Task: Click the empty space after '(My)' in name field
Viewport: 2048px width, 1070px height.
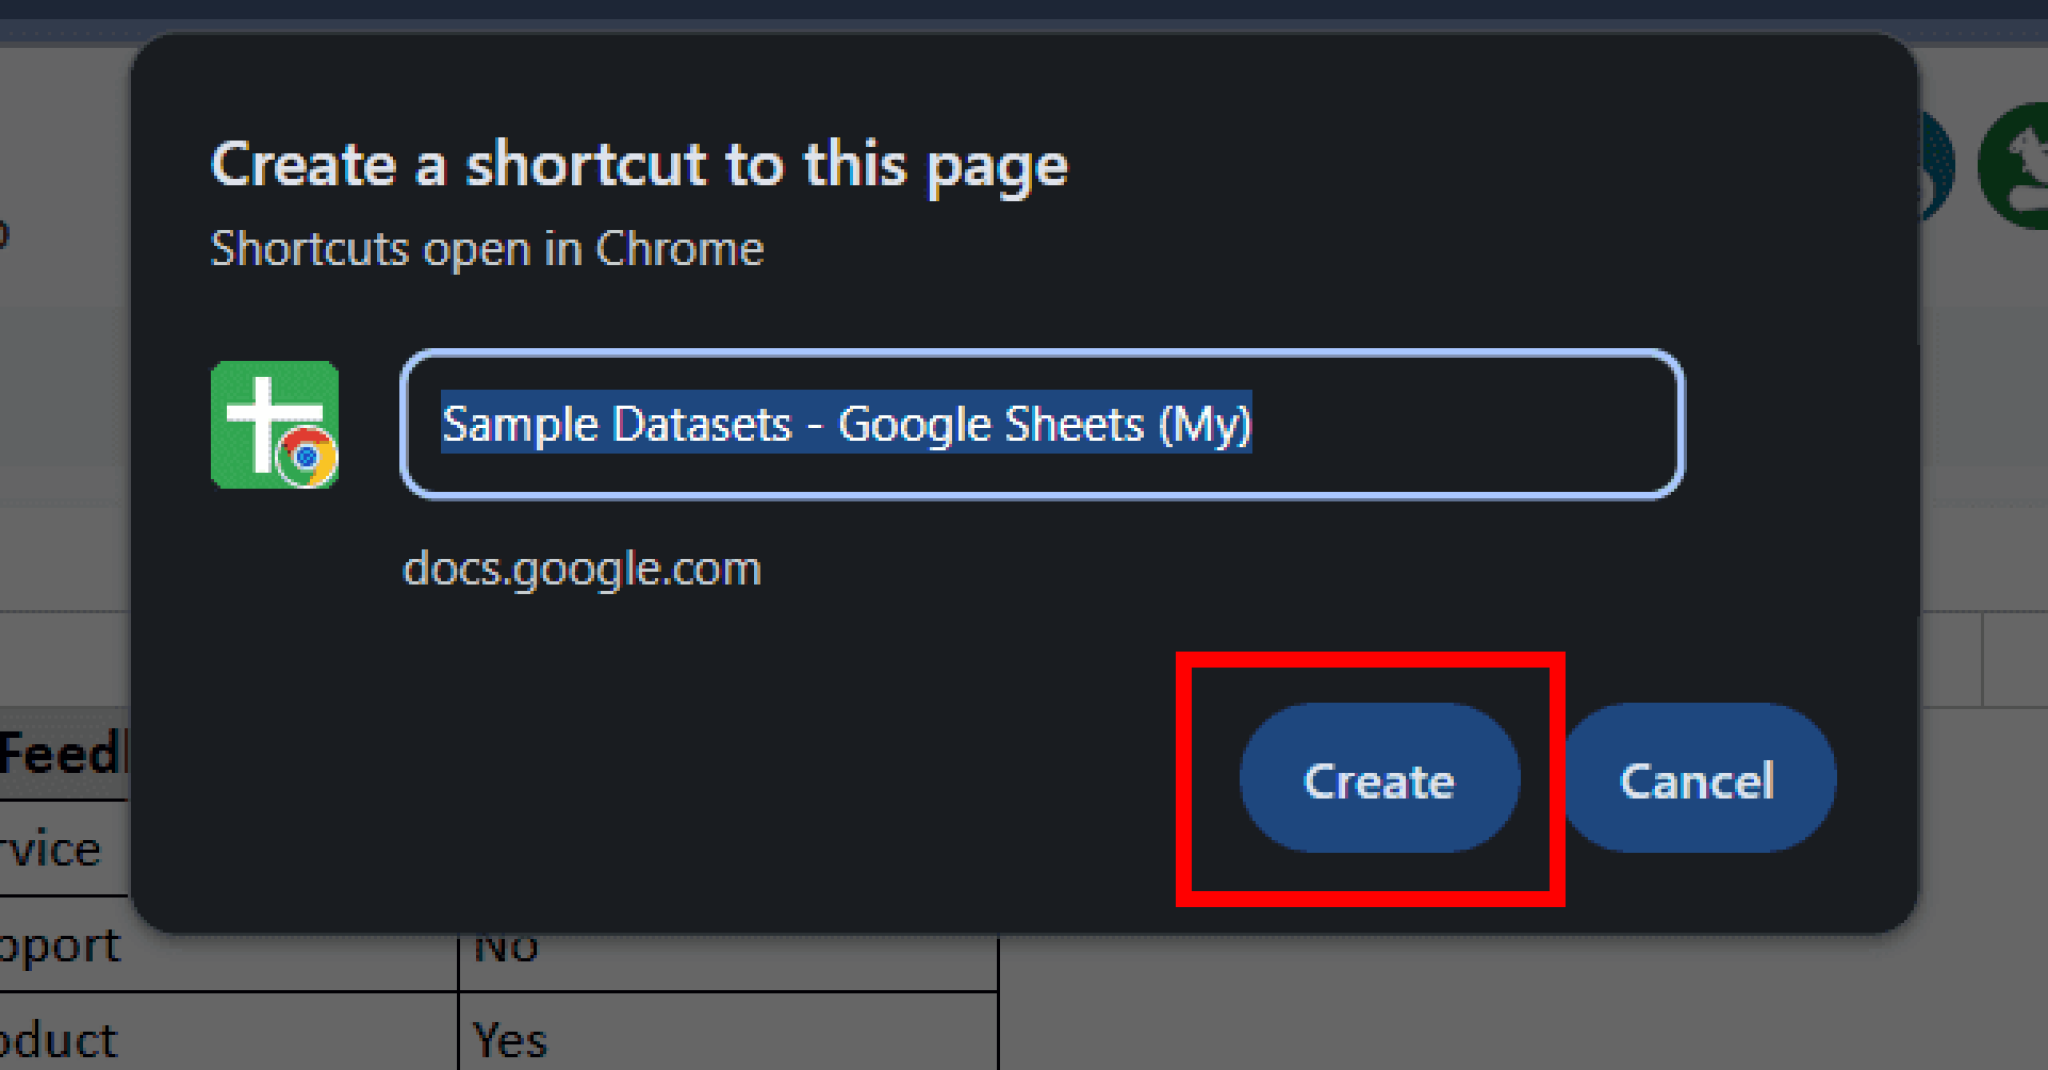Action: click(x=1460, y=424)
